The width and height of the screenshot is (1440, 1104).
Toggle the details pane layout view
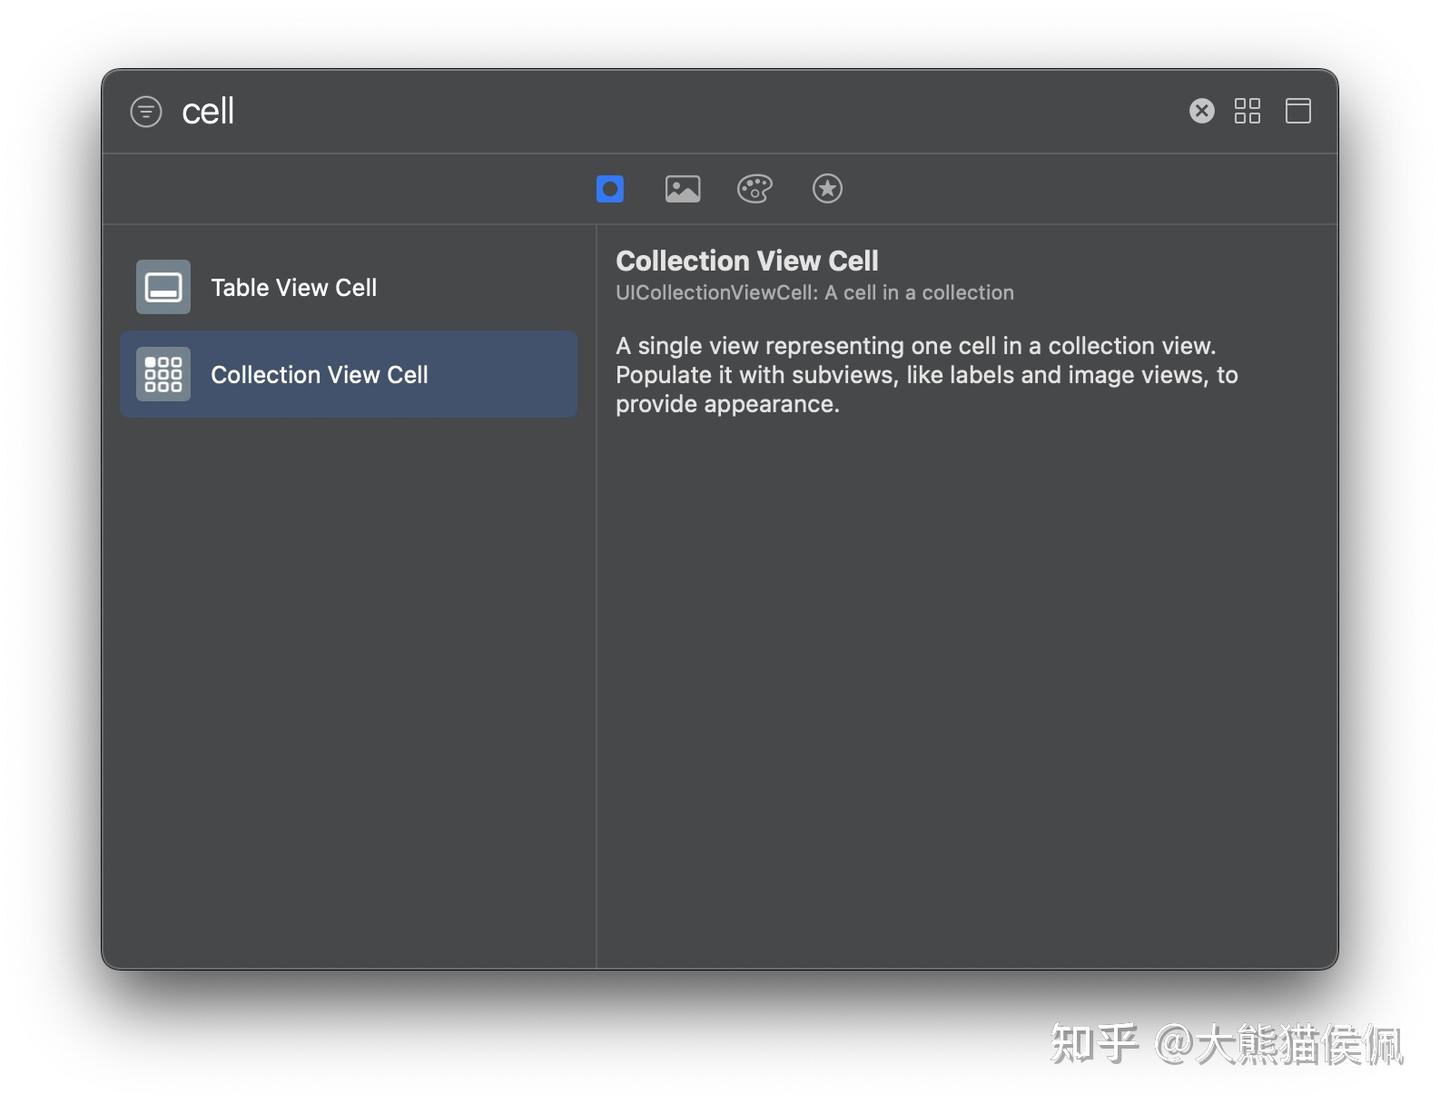(x=1297, y=111)
